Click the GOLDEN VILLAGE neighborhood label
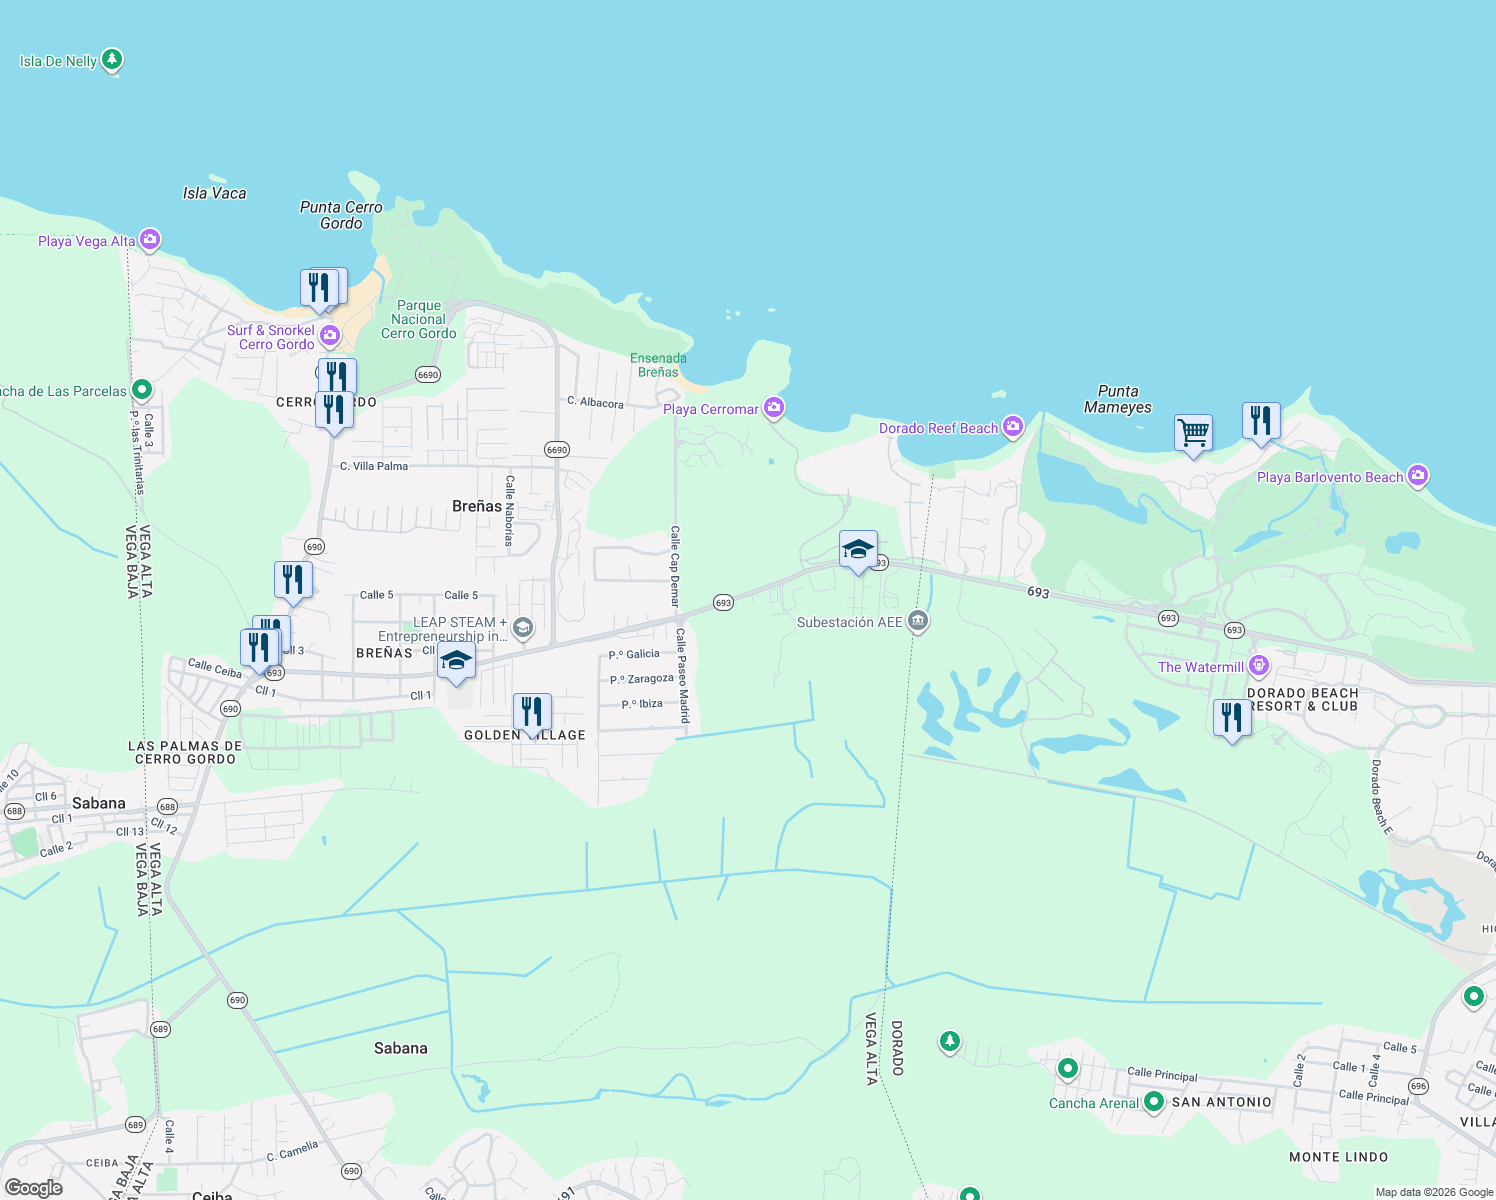This screenshot has height=1200, width=1496. [x=525, y=735]
